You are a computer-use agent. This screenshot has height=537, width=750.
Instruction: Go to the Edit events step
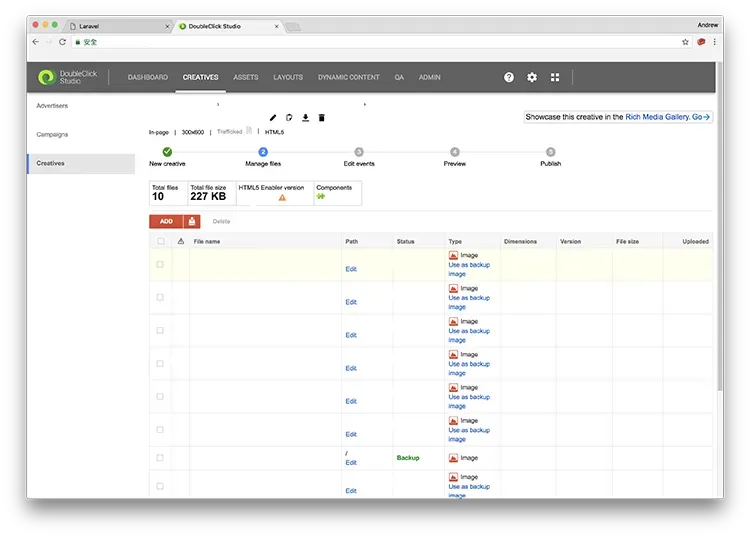(359, 157)
